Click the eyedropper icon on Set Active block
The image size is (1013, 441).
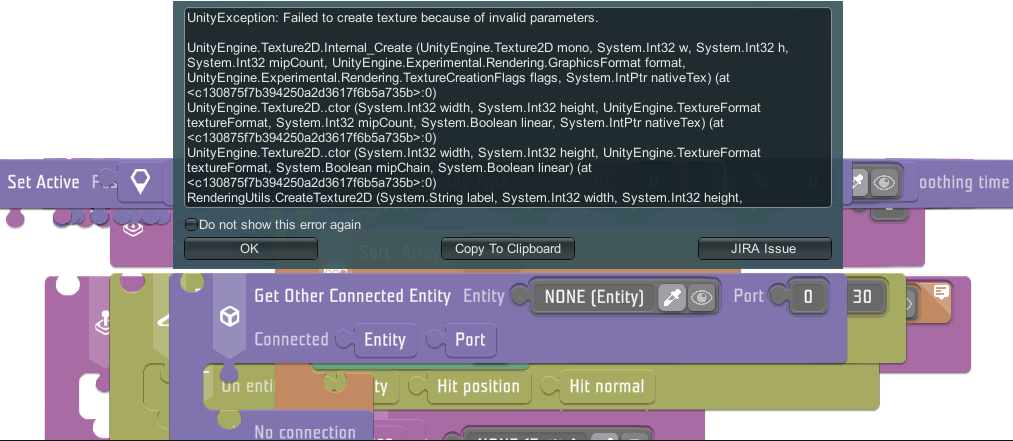click(x=857, y=183)
